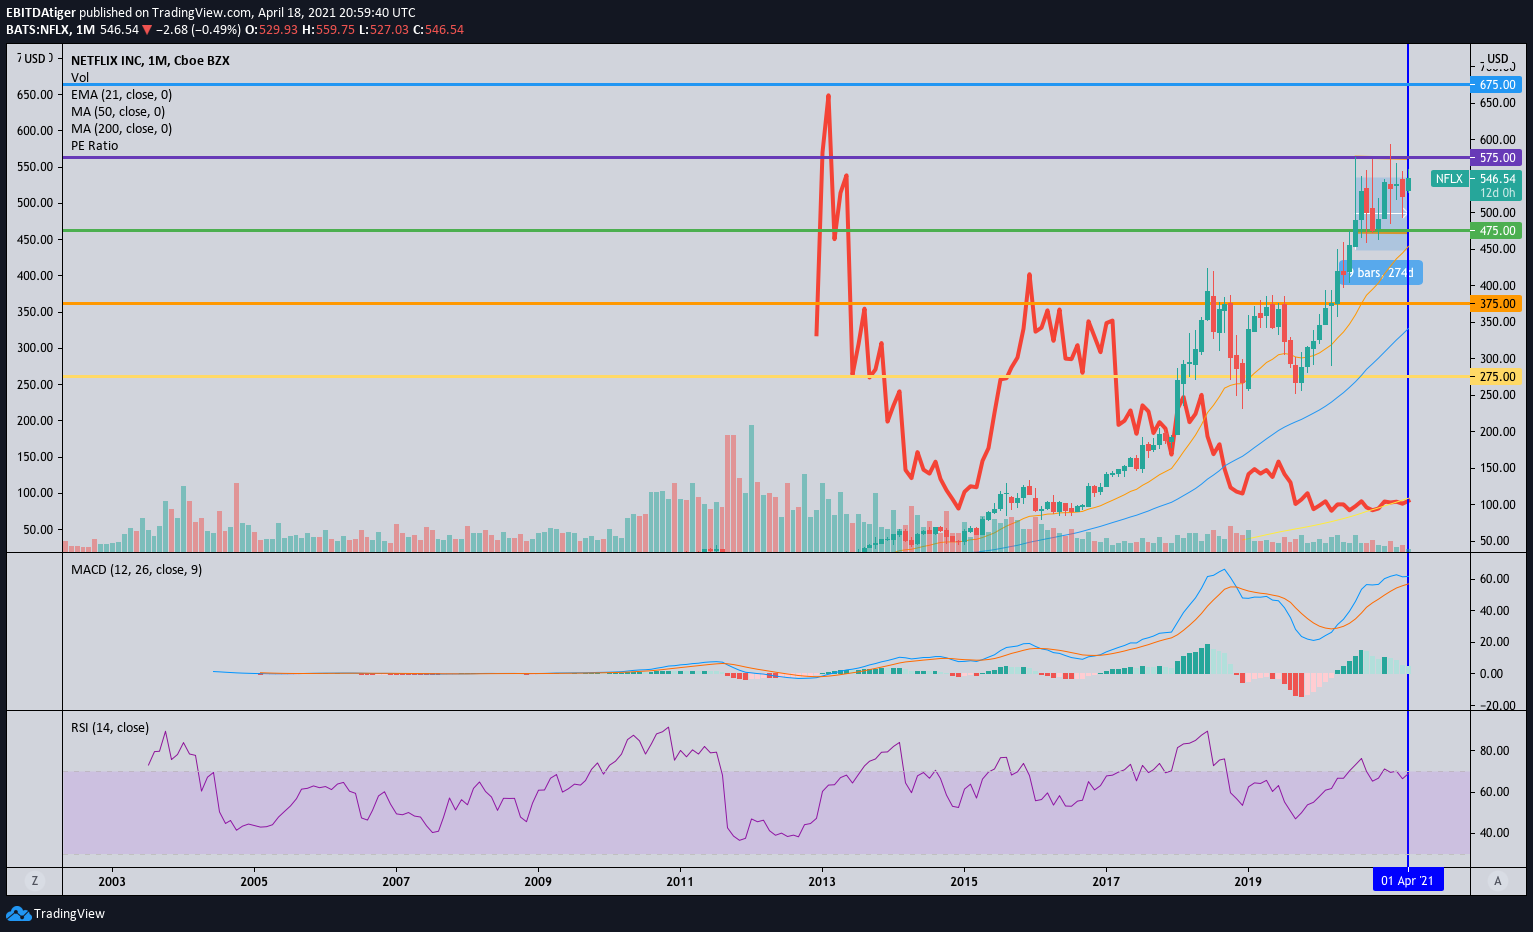Click the NFLX symbol tag on price axis

[x=1449, y=179]
